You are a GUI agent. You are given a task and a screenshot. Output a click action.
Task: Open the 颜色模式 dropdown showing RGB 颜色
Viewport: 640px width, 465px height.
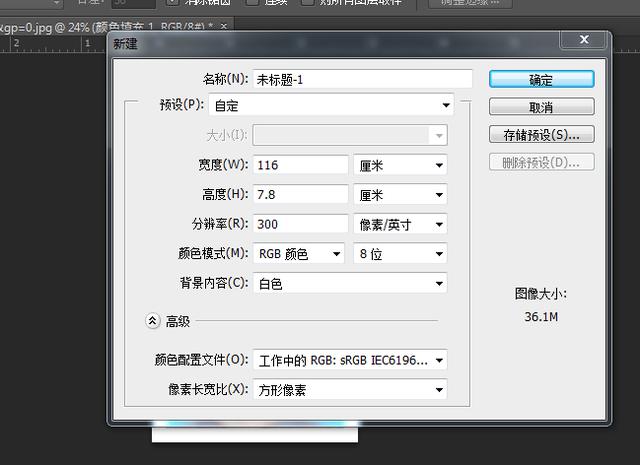coord(300,254)
